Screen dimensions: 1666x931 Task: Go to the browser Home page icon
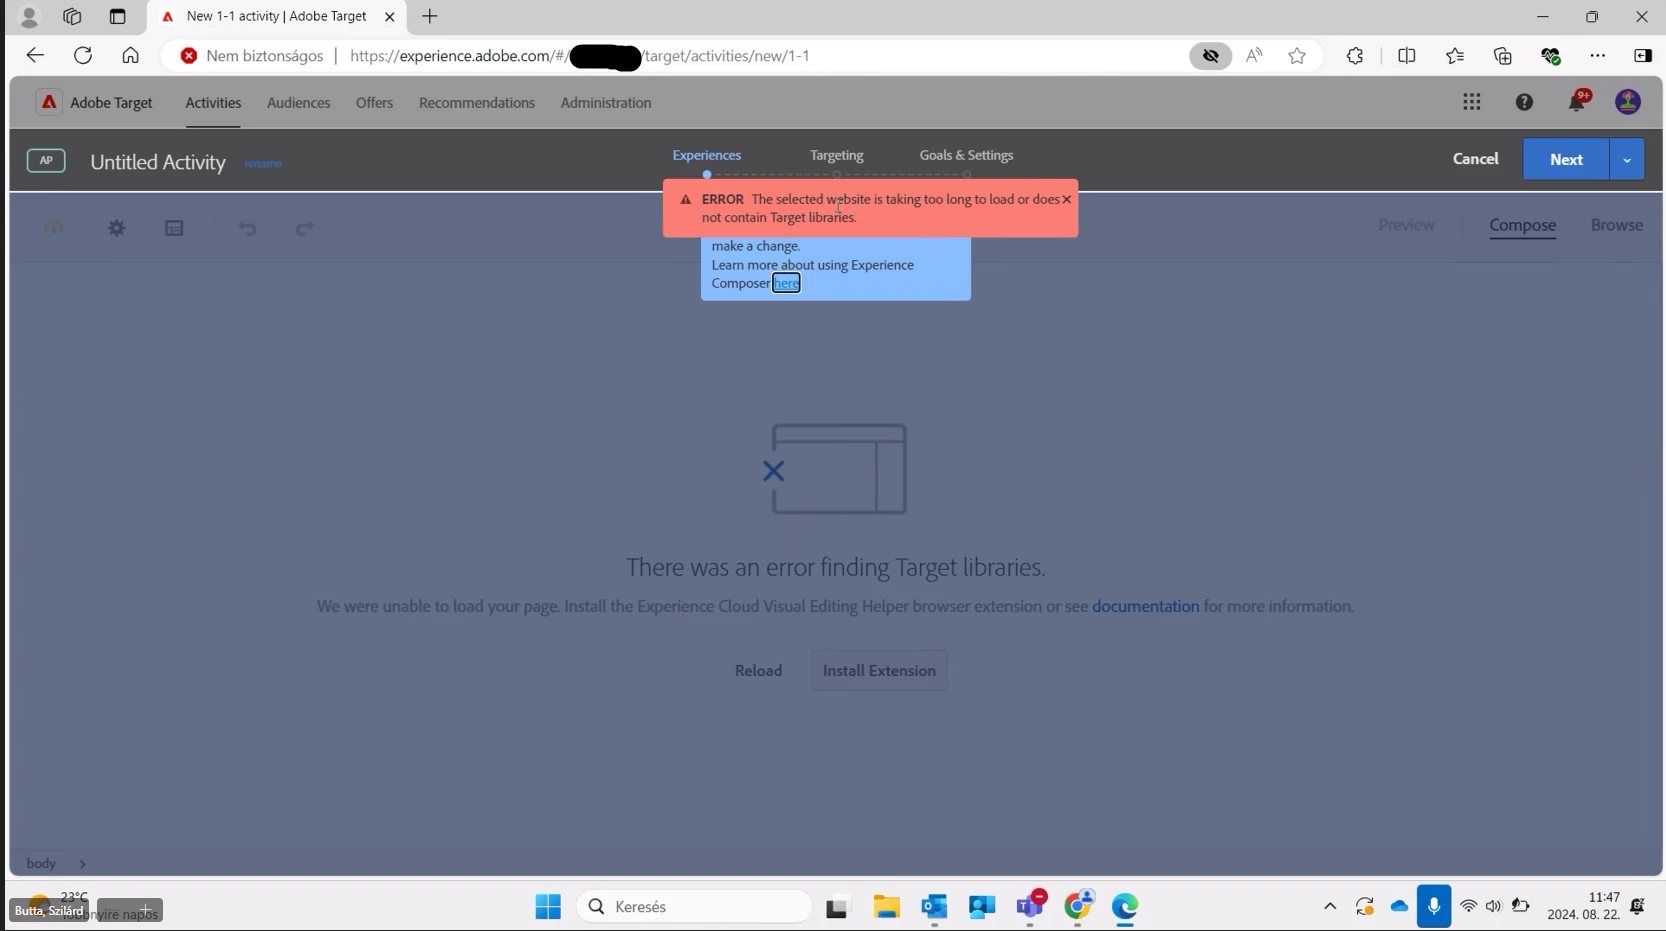(x=130, y=56)
